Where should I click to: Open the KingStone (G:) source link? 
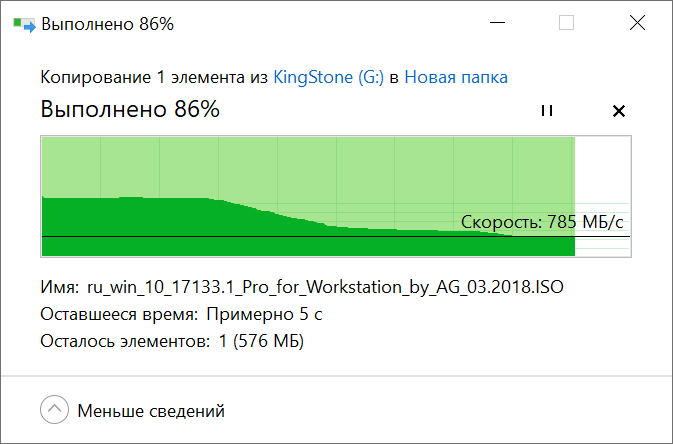click(329, 77)
